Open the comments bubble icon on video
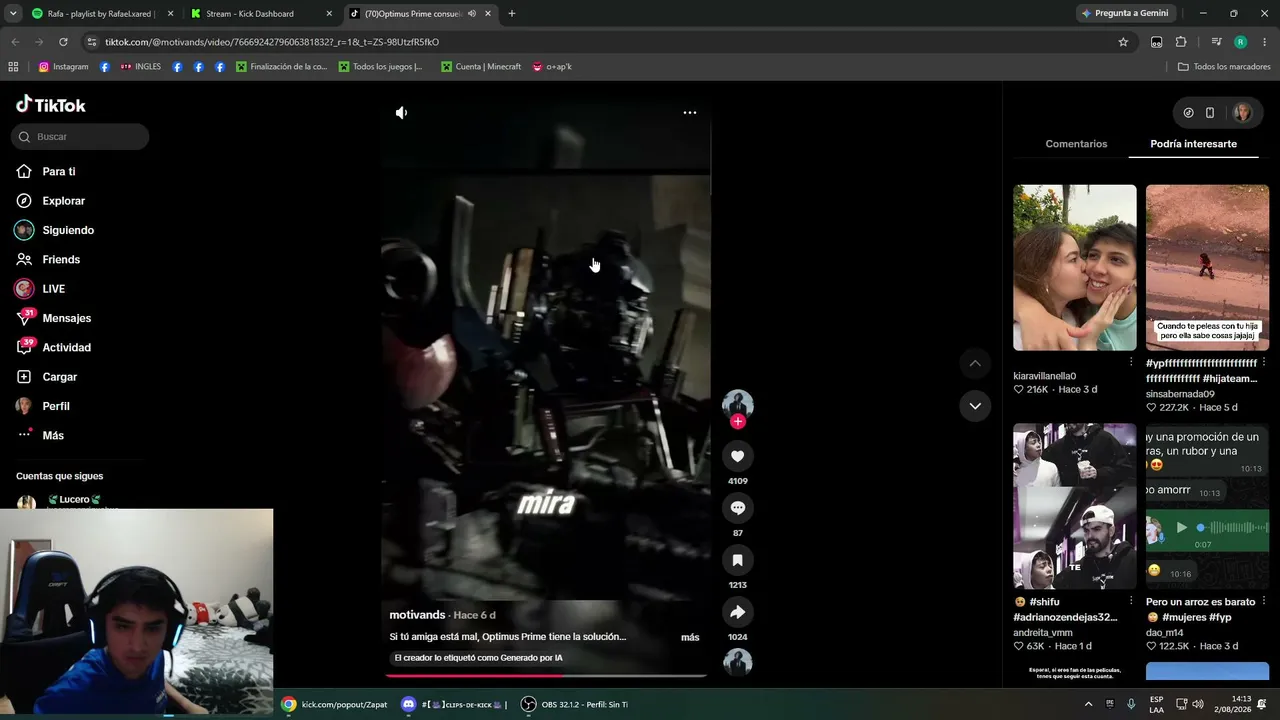The image size is (1280, 720). [x=738, y=508]
